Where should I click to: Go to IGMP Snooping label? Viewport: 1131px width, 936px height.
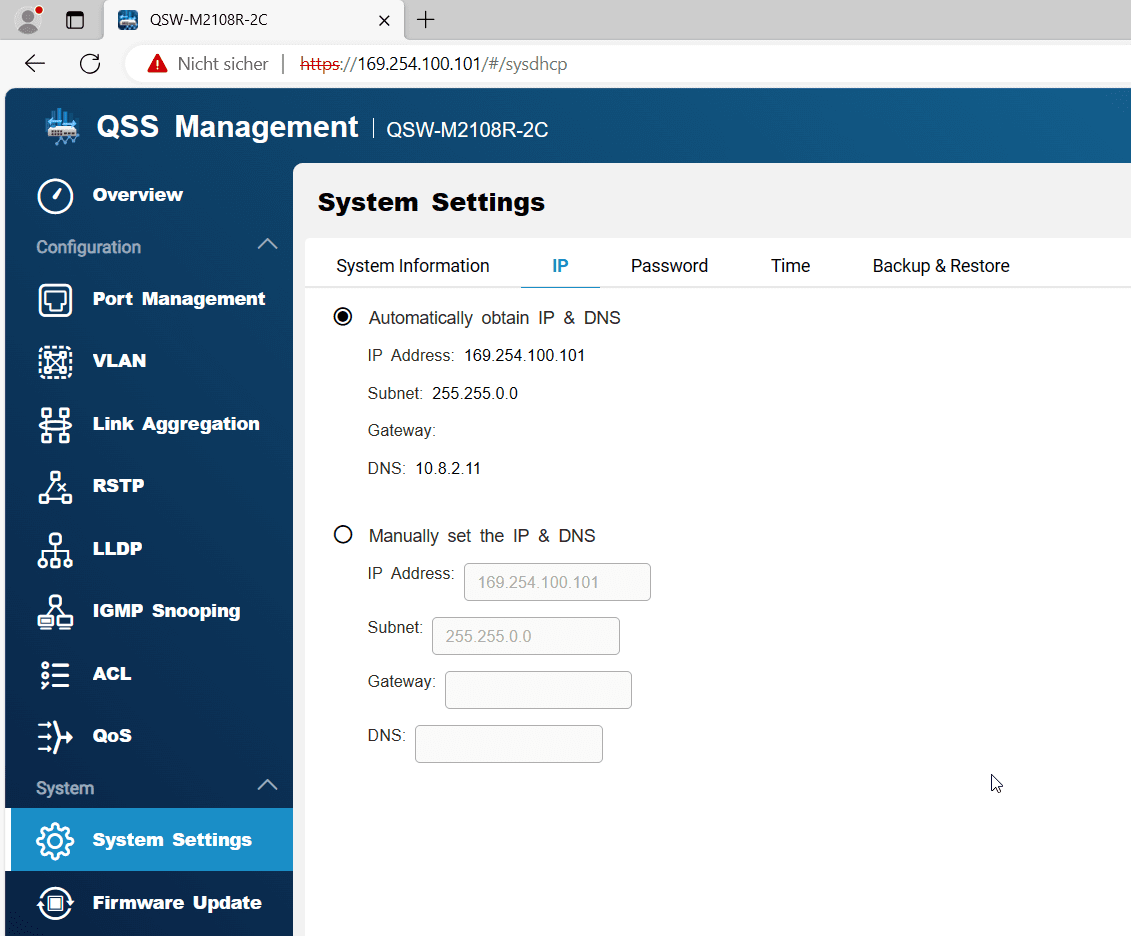167,611
